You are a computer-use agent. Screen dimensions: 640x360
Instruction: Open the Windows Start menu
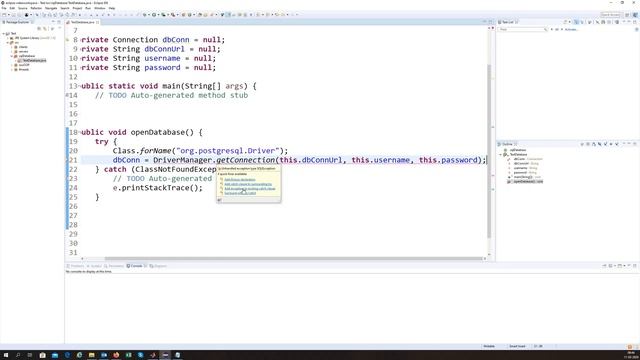click(x=6, y=355)
